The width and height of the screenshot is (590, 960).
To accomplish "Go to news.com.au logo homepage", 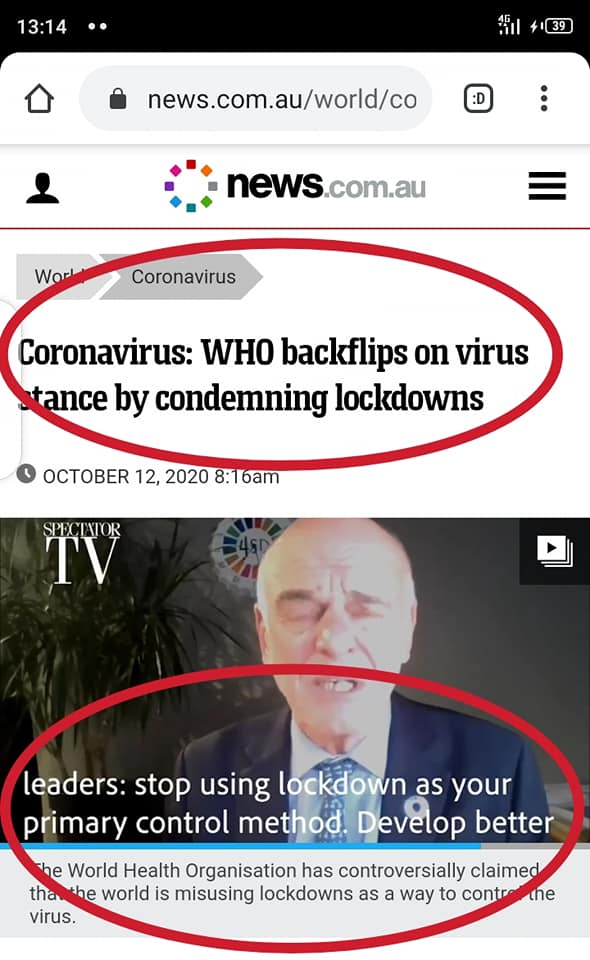I will coord(295,186).
